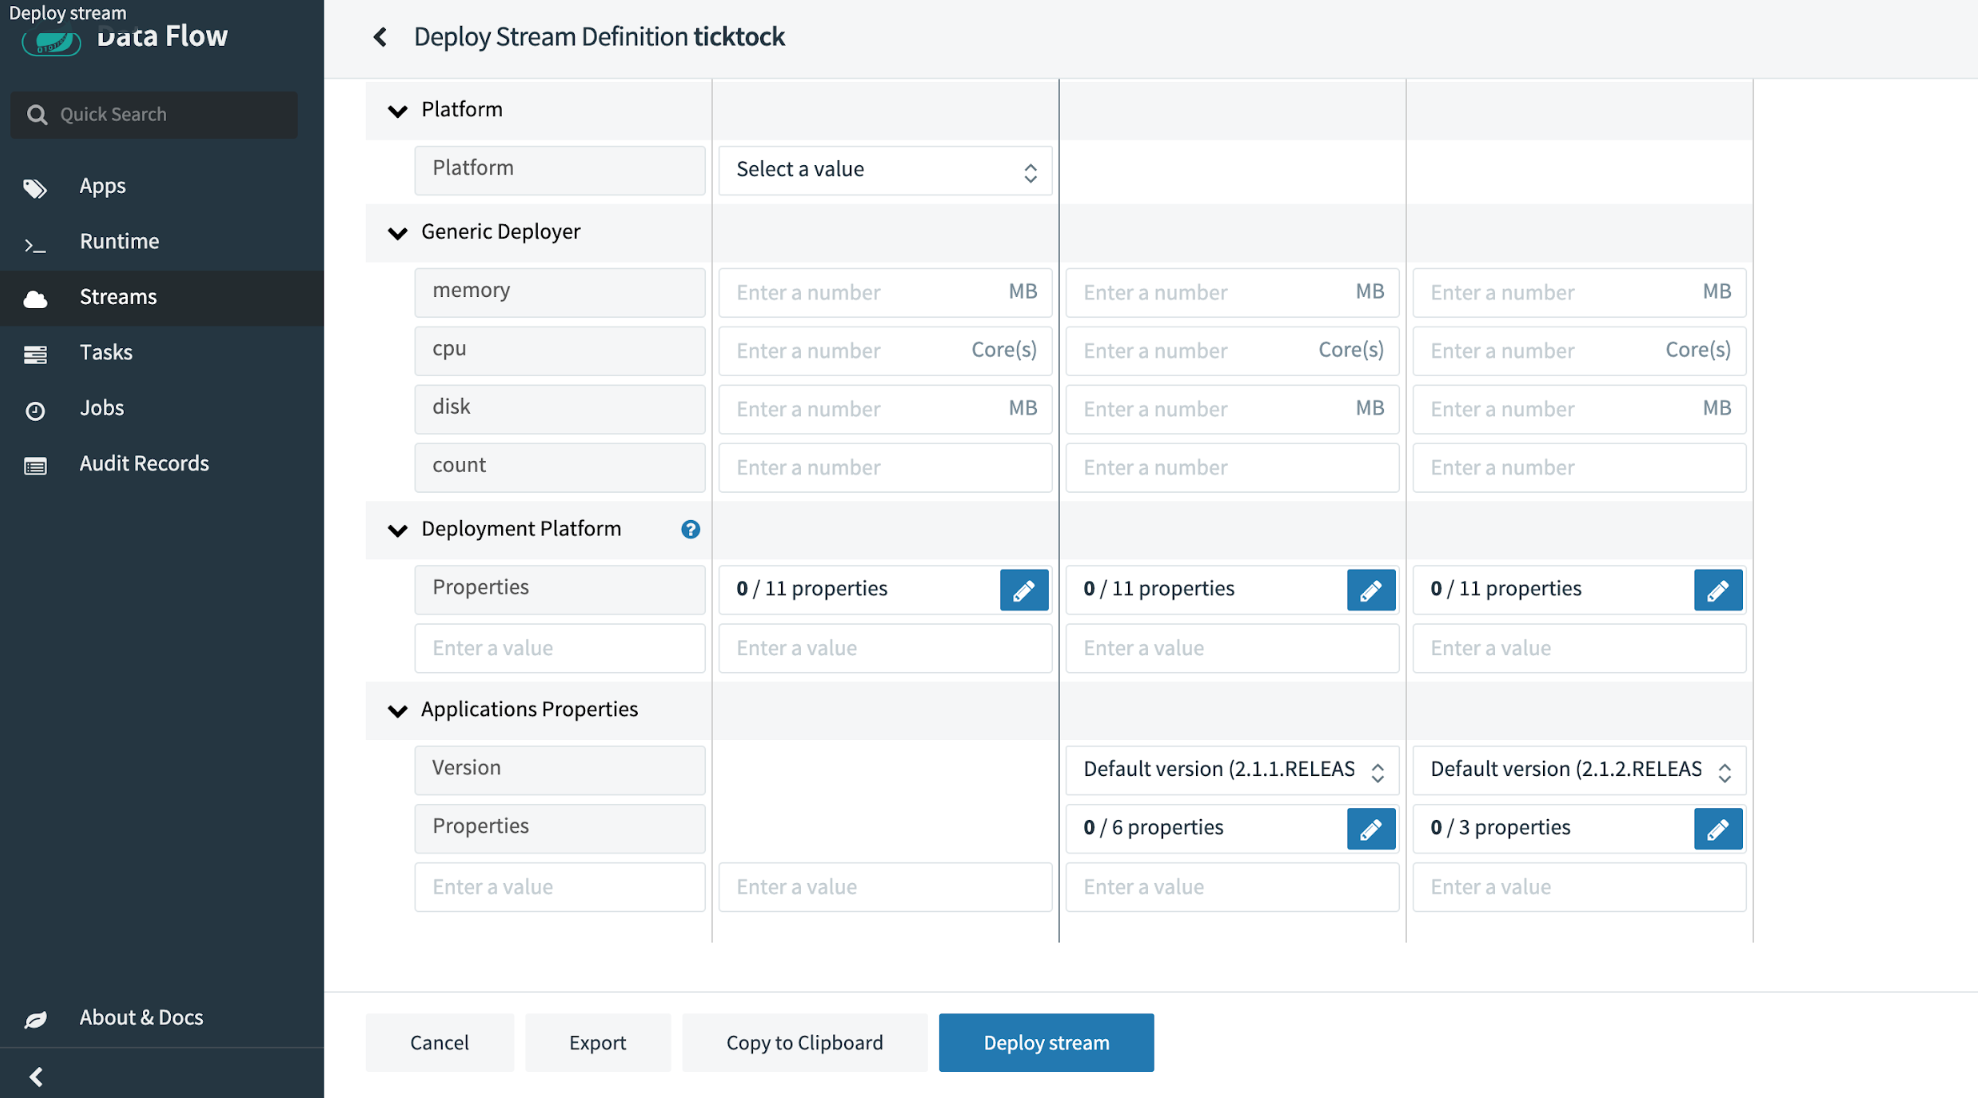Viewport: 1978px width, 1098px height.
Task: Click the edit icon for first Deployment Platform properties
Action: click(x=1025, y=590)
